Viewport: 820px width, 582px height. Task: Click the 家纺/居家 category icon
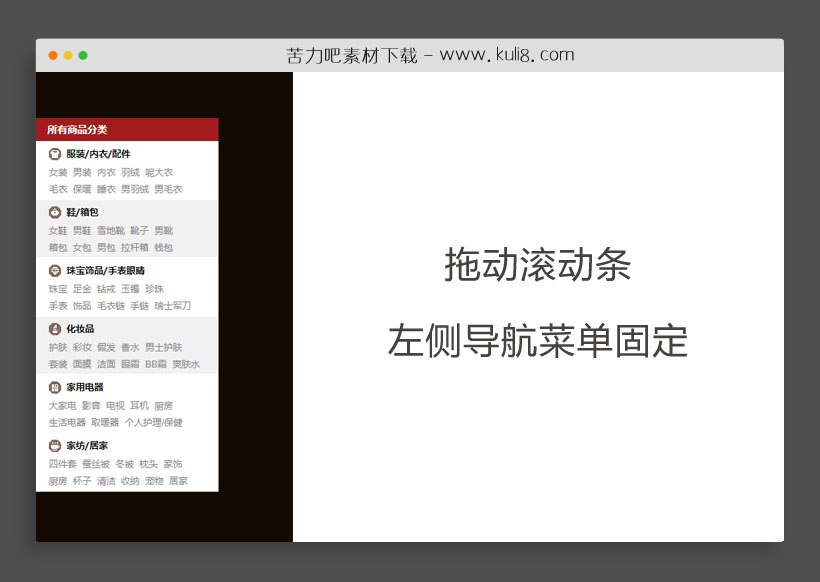pyautogui.click(x=54, y=447)
